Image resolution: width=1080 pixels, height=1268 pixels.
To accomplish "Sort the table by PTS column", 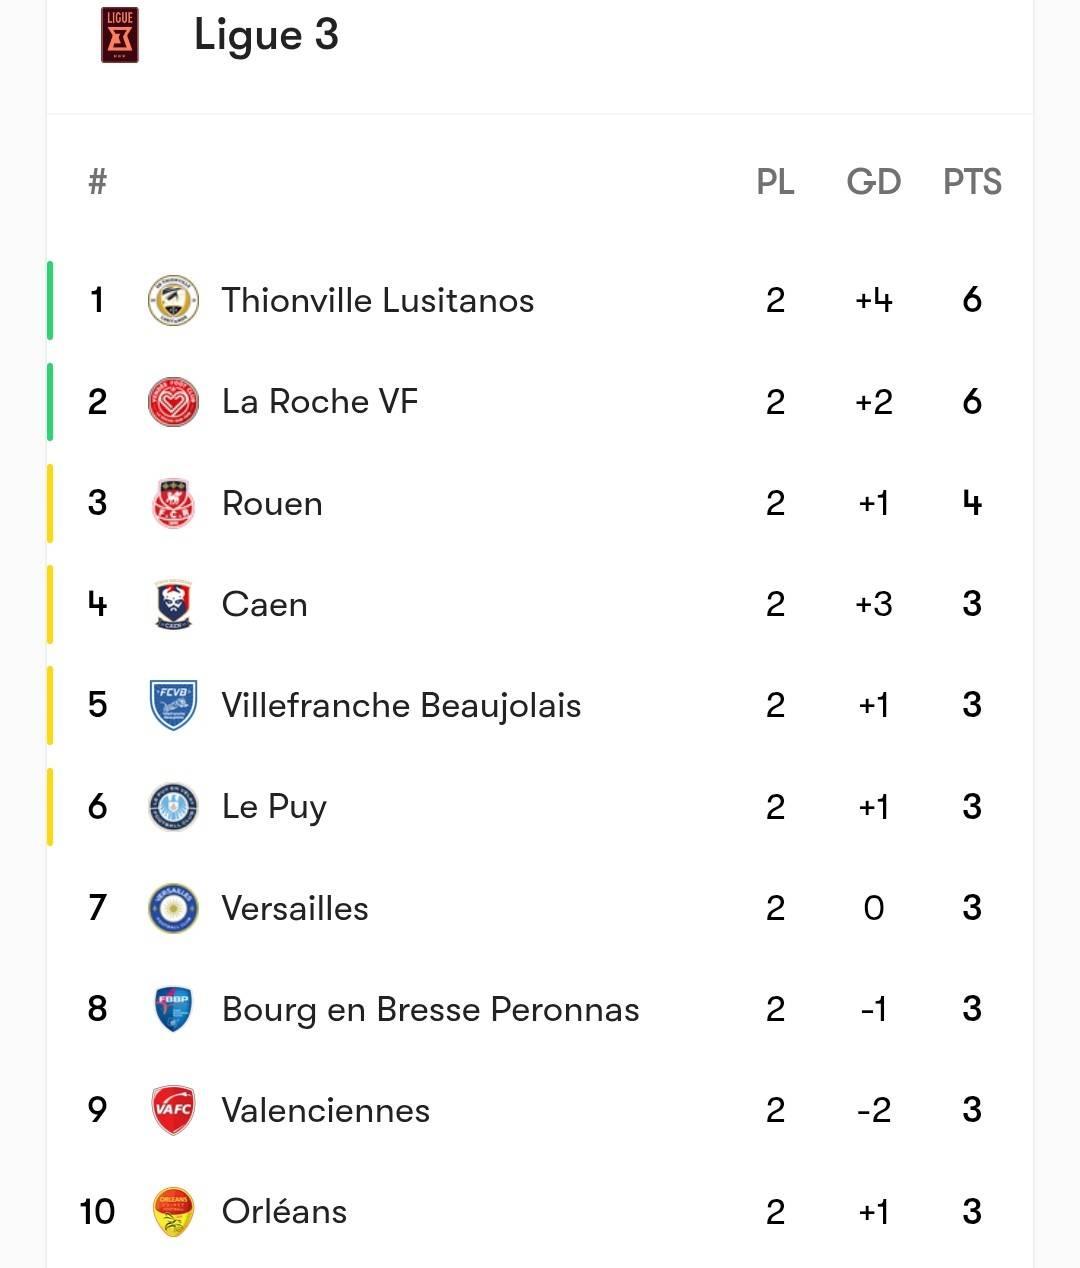I will [972, 182].
